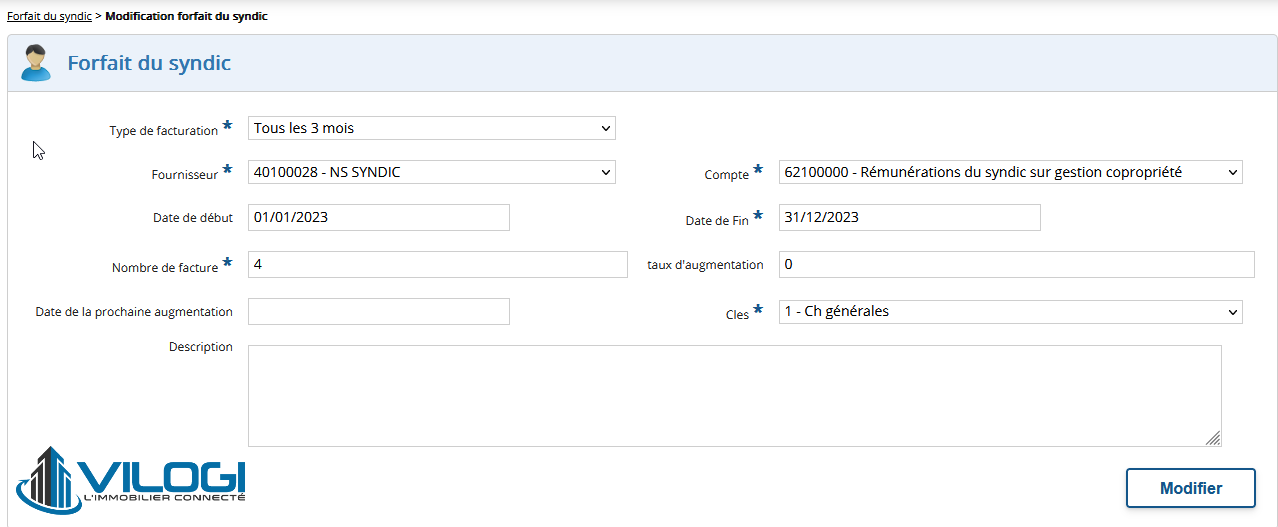The height and width of the screenshot is (527, 1278).
Task: Click inside the Description text area
Action: click(735, 396)
